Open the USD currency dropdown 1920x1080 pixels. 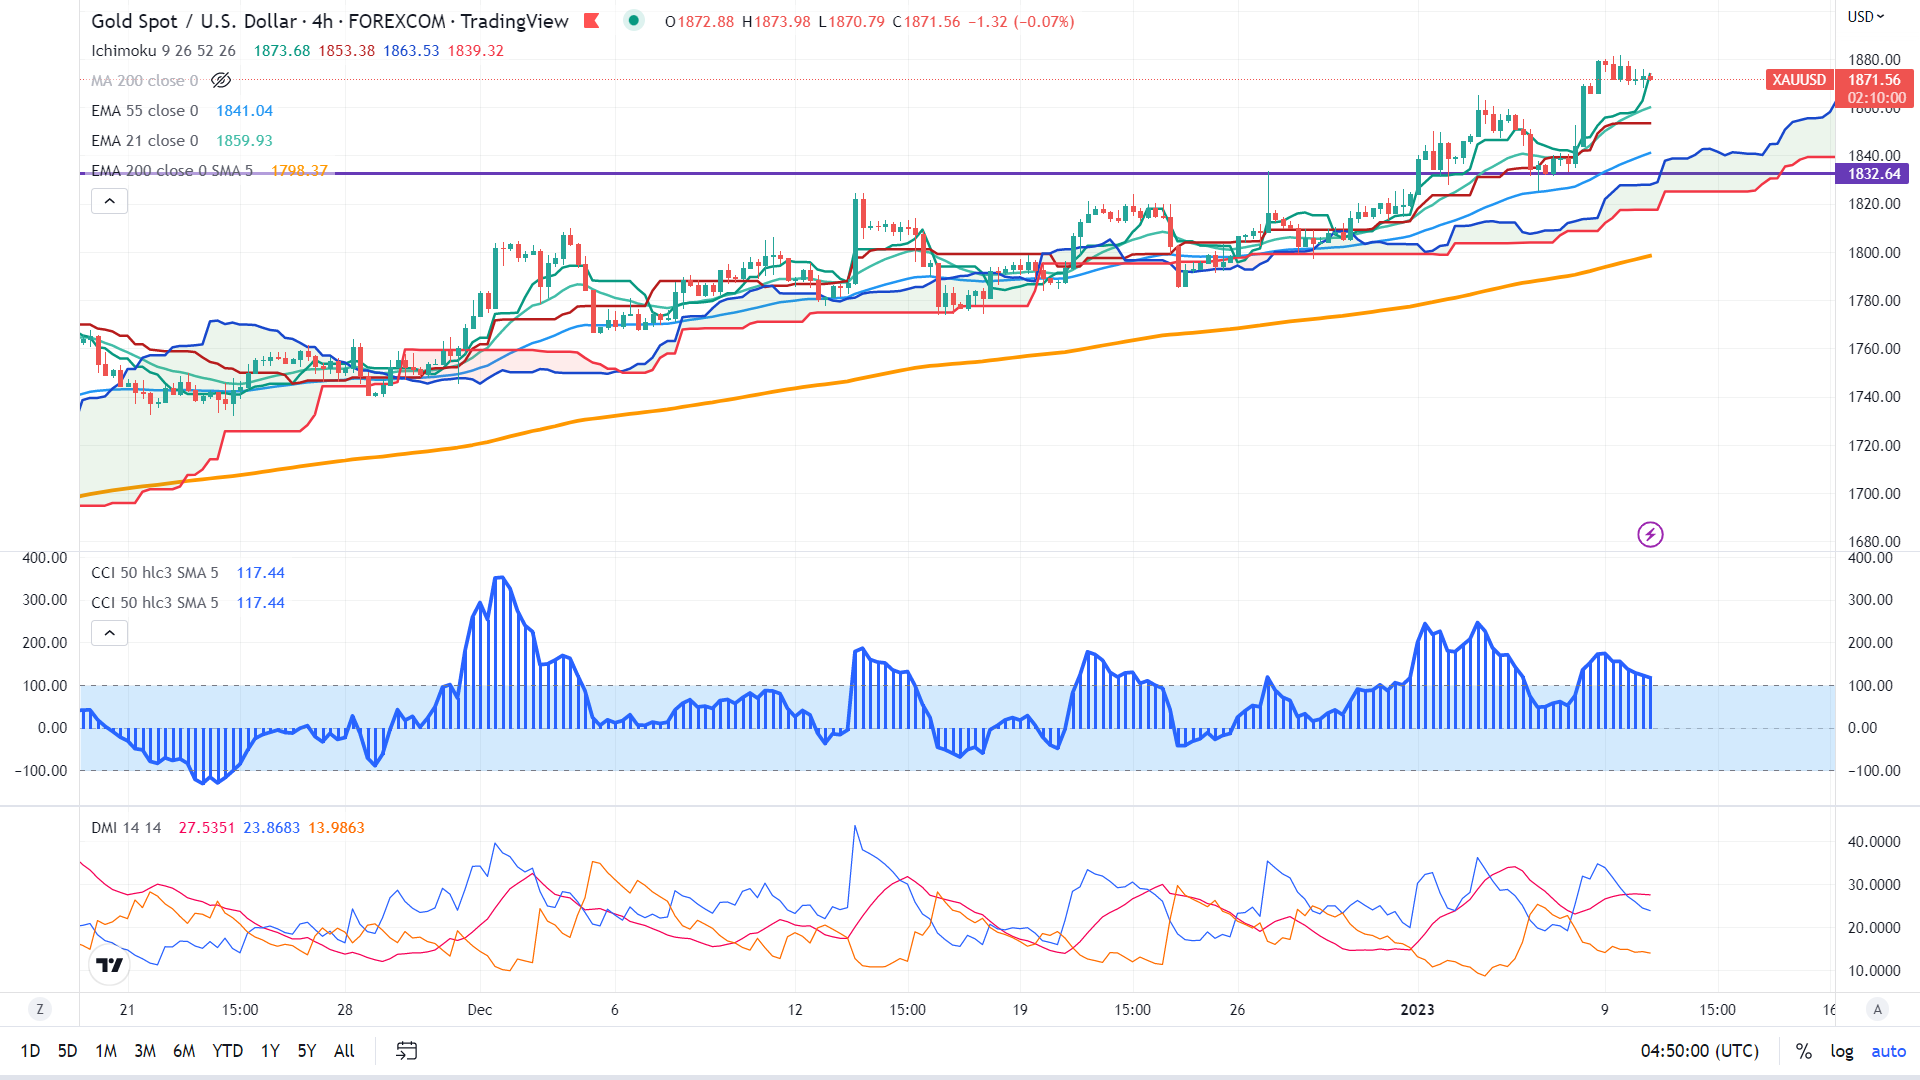click(x=1865, y=17)
